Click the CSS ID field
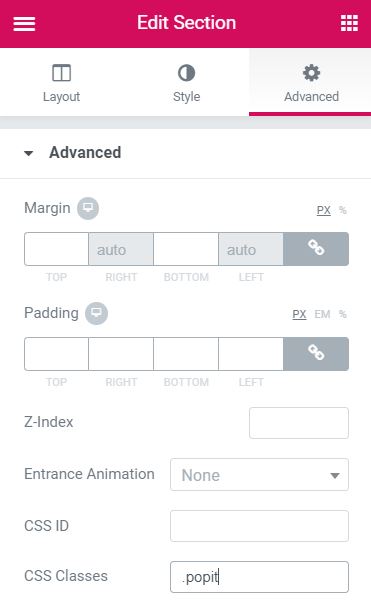Image resolution: width=371 pixels, height=607 pixels. tap(259, 526)
